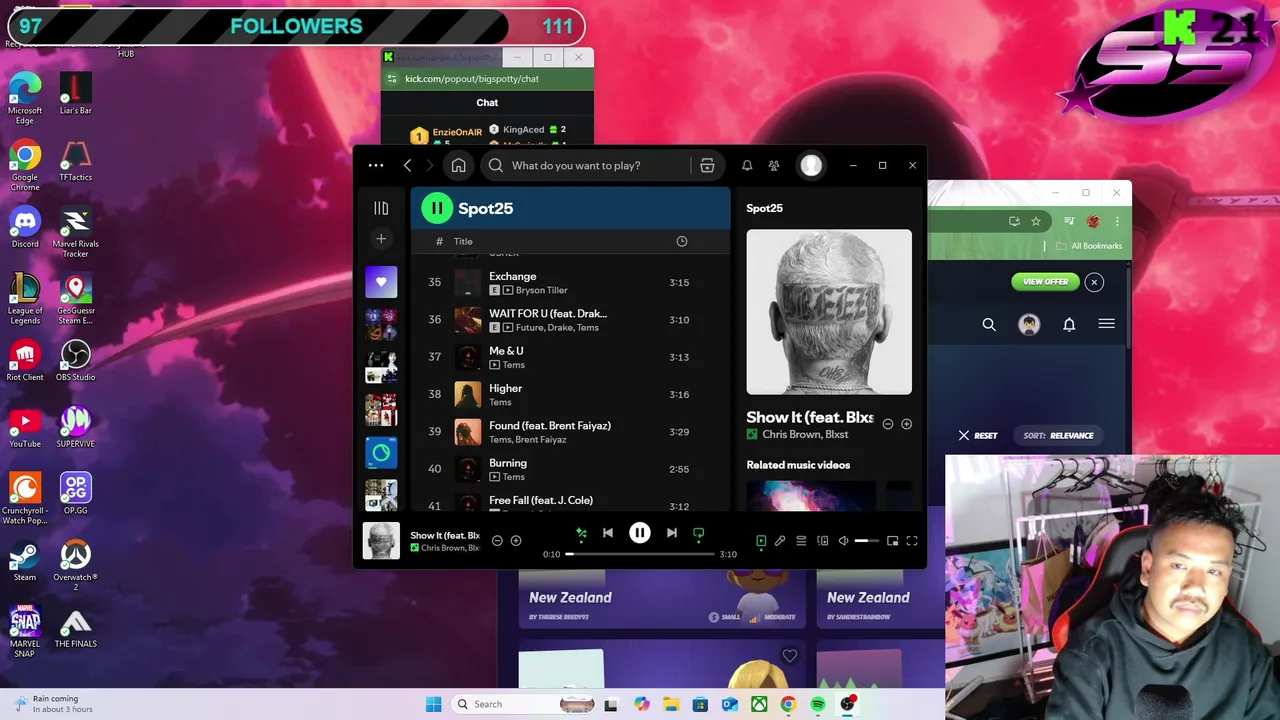Pause playback in the Spotify player bar

[639, 533]
